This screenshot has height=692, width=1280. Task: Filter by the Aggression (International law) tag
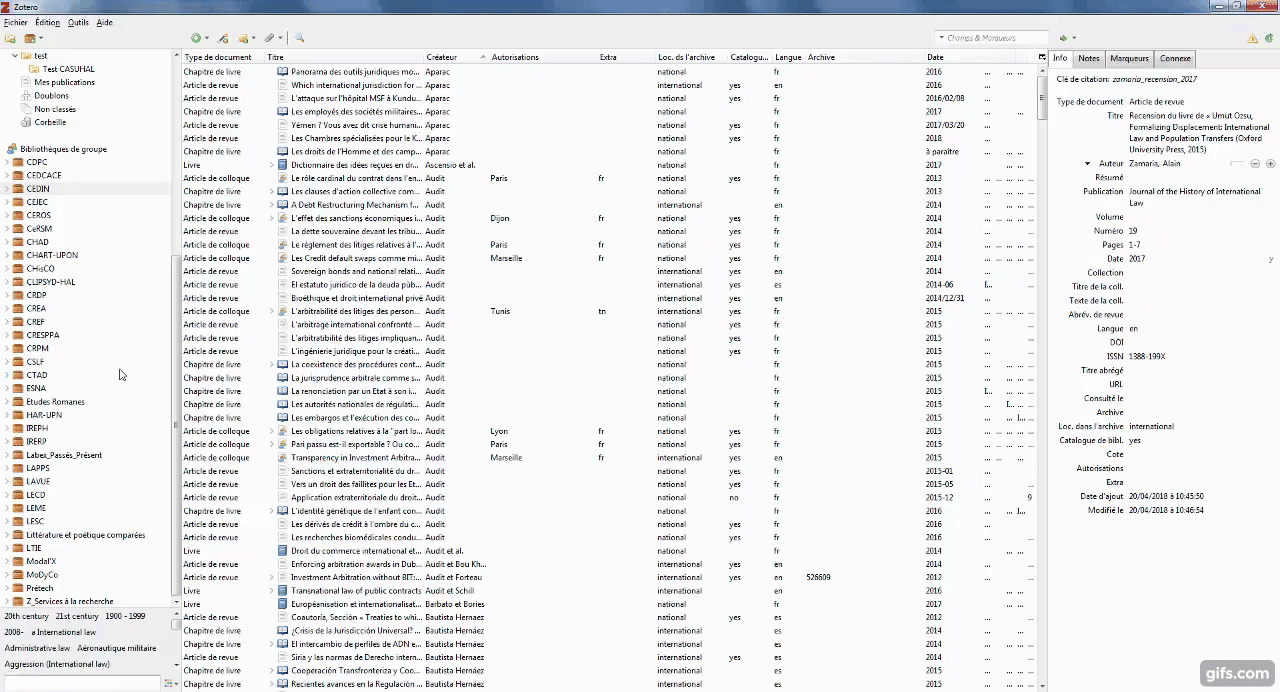coord(57,664)
